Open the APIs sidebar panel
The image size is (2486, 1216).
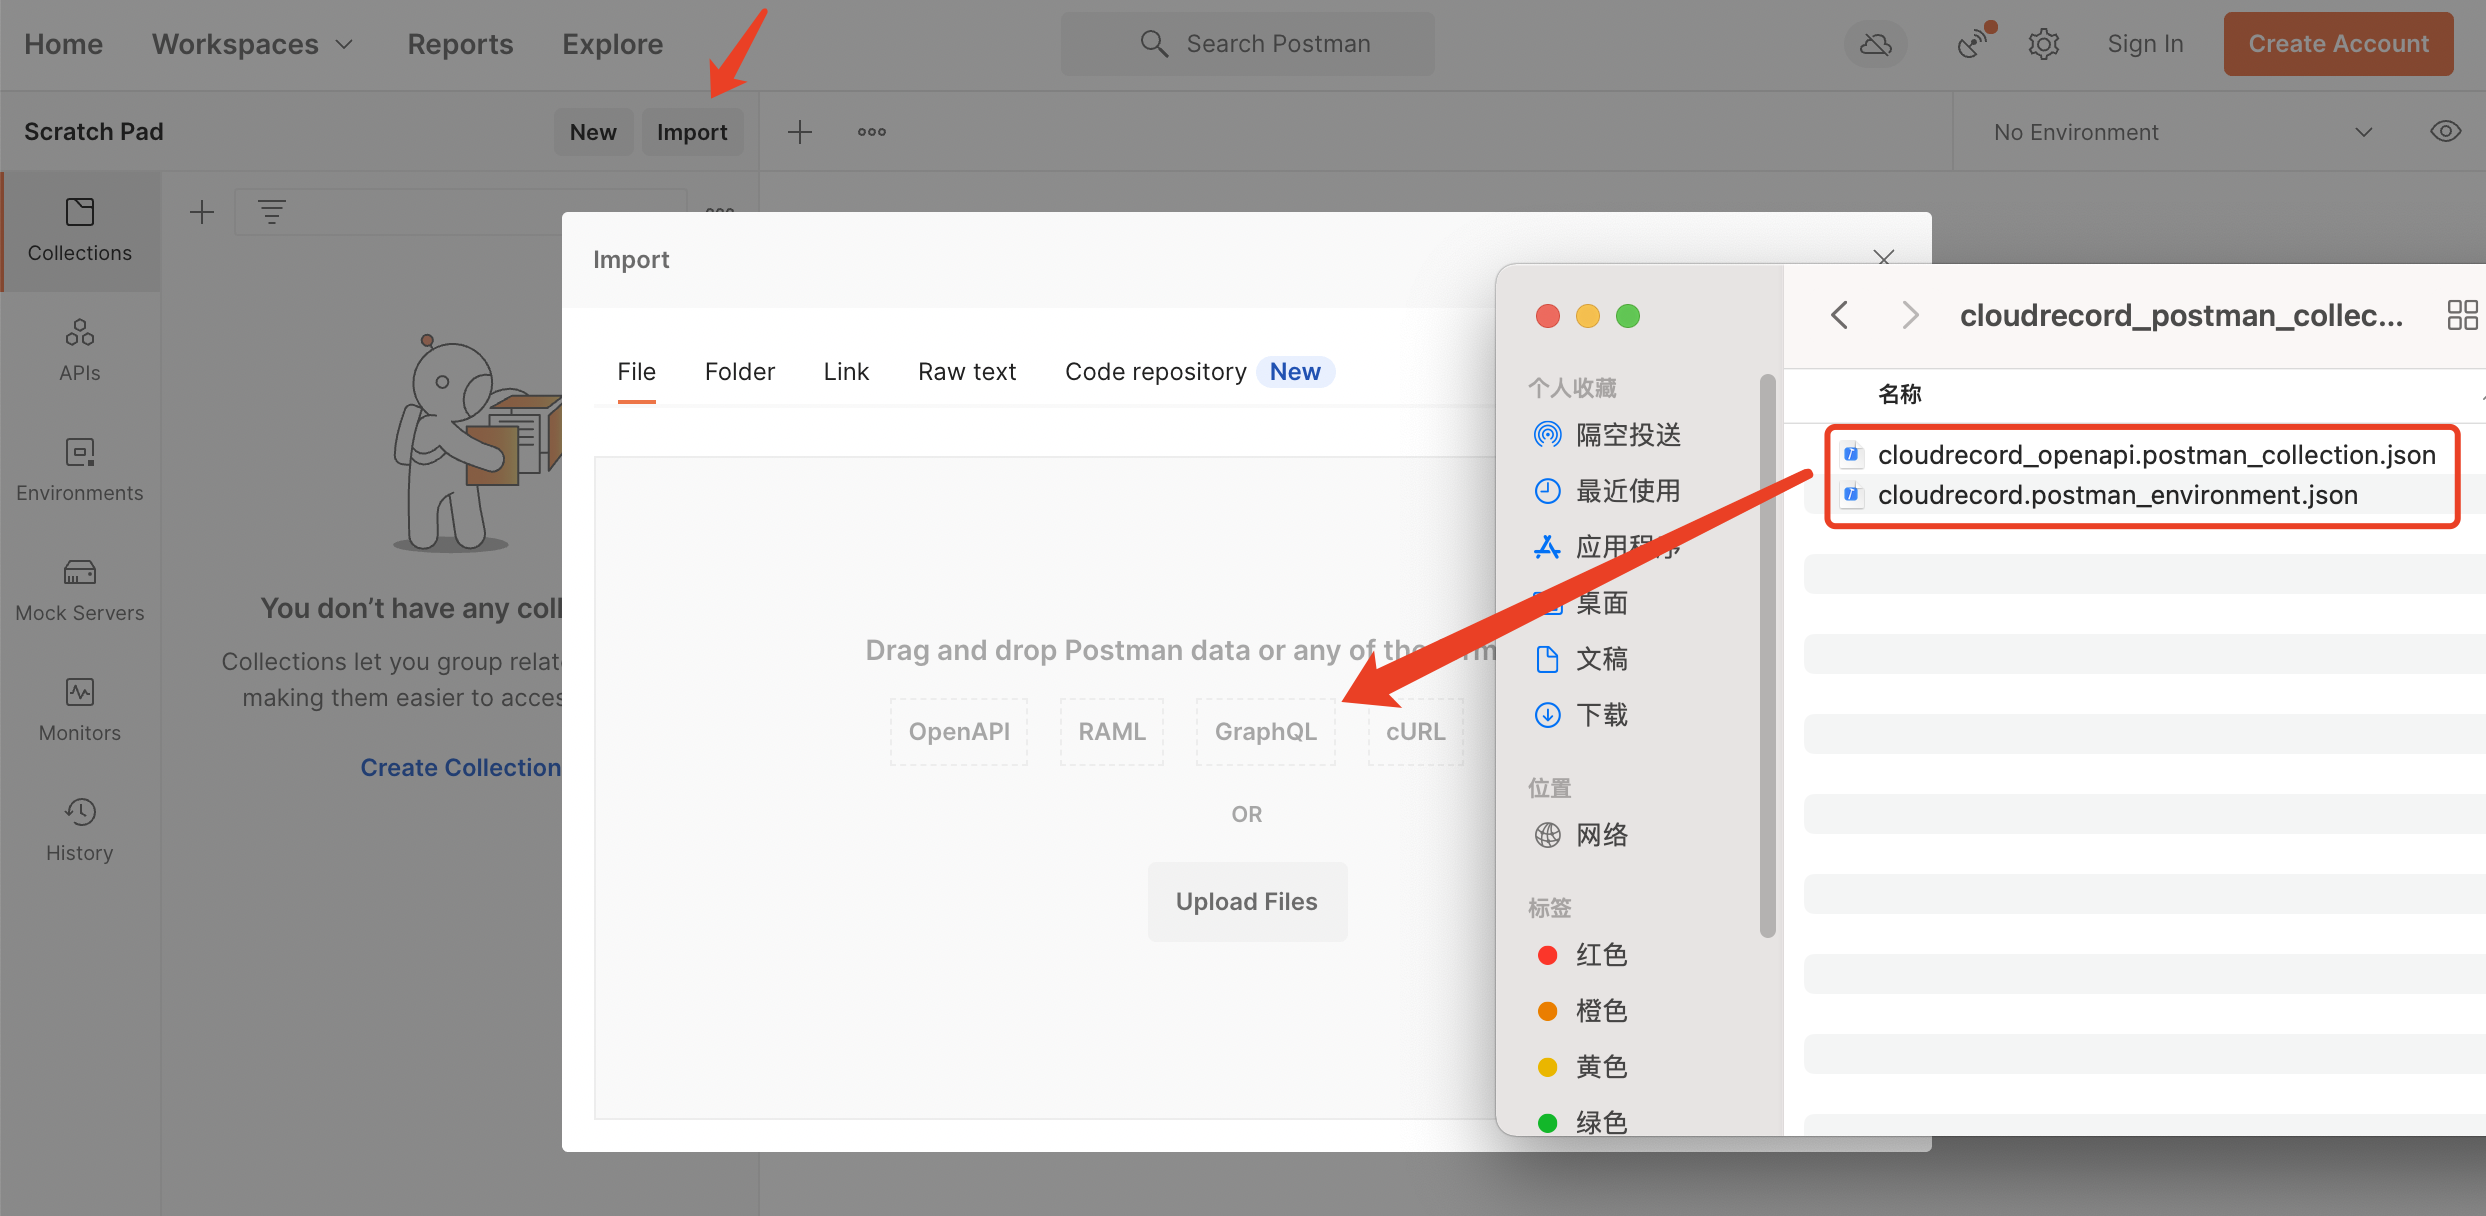click(80, 351)
